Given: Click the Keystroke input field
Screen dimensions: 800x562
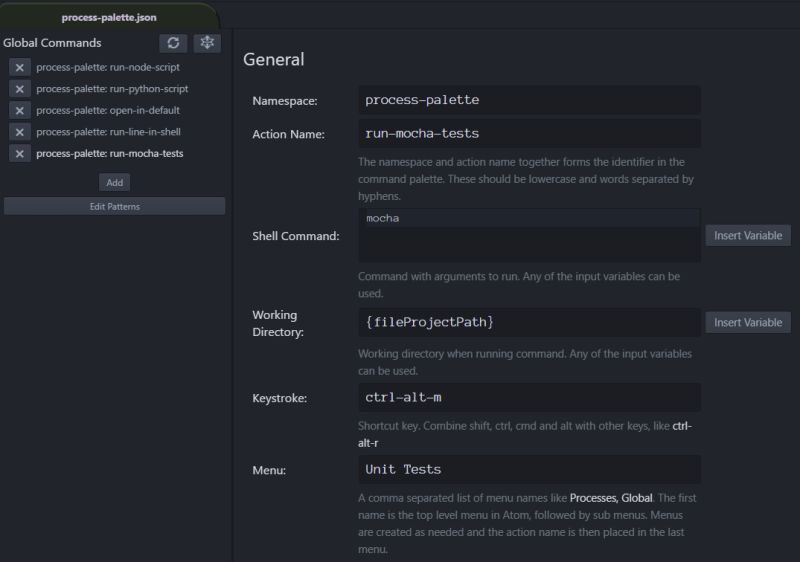Looking at the screenshot, I should click(529, 397).
